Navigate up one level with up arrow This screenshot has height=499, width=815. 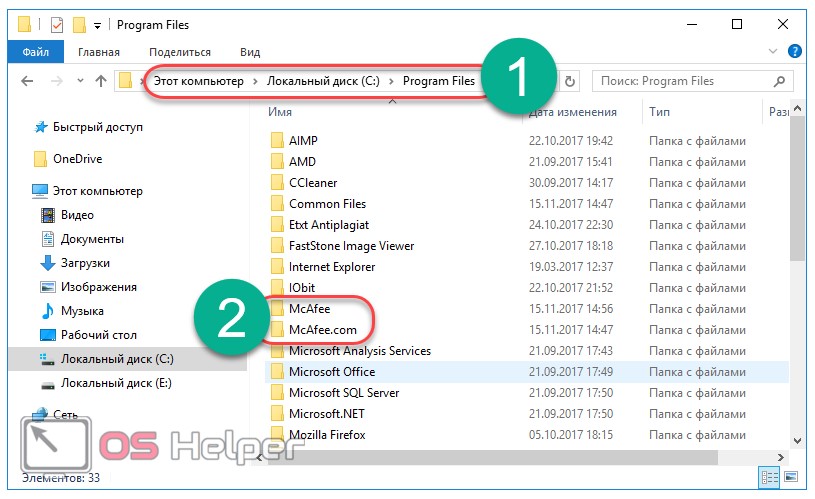coord(101,82)
